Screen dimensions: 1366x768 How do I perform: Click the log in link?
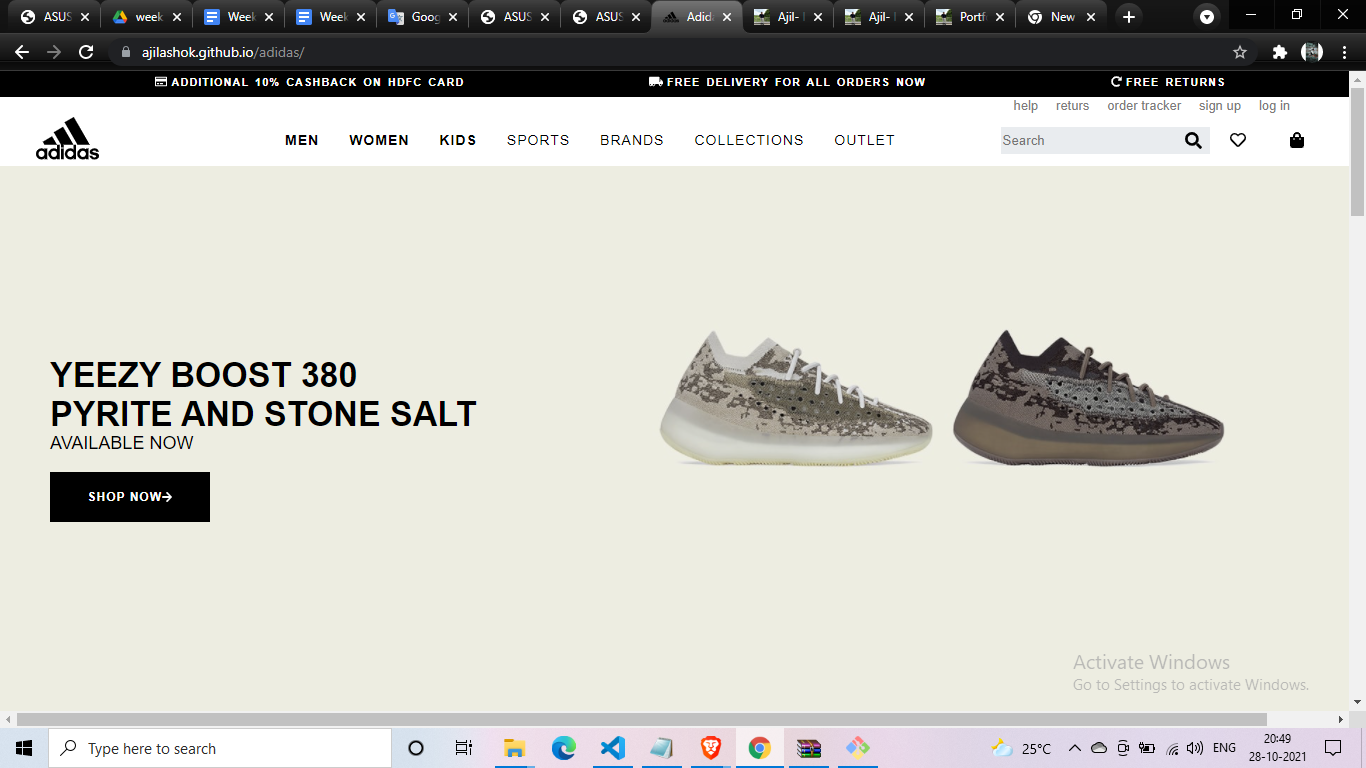coord(1274,106)
